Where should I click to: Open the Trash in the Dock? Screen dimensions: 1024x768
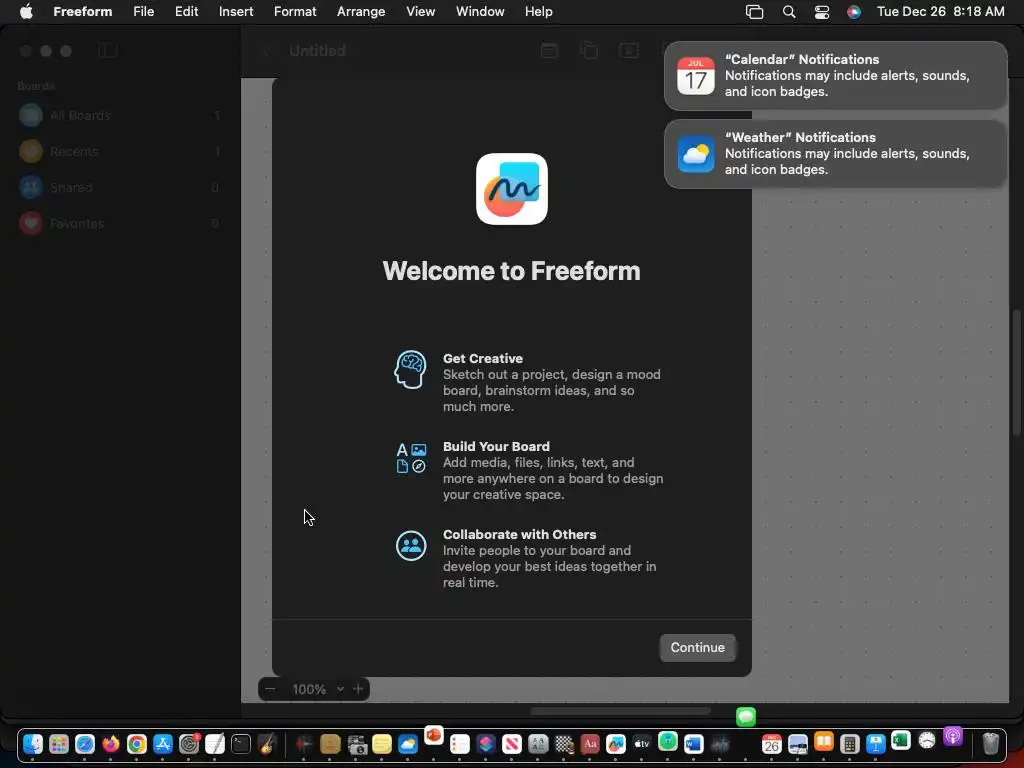991,744
